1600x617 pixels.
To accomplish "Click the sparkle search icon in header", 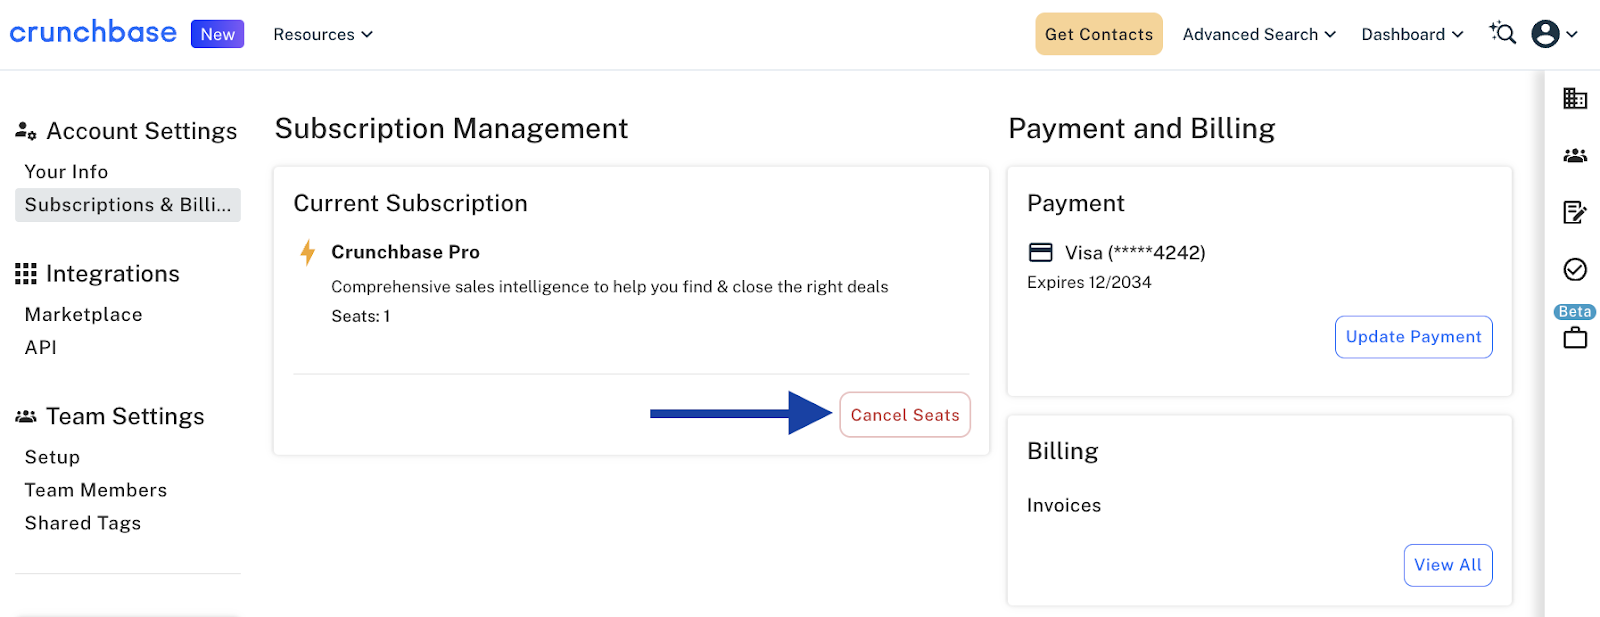I will (1502, 33).
